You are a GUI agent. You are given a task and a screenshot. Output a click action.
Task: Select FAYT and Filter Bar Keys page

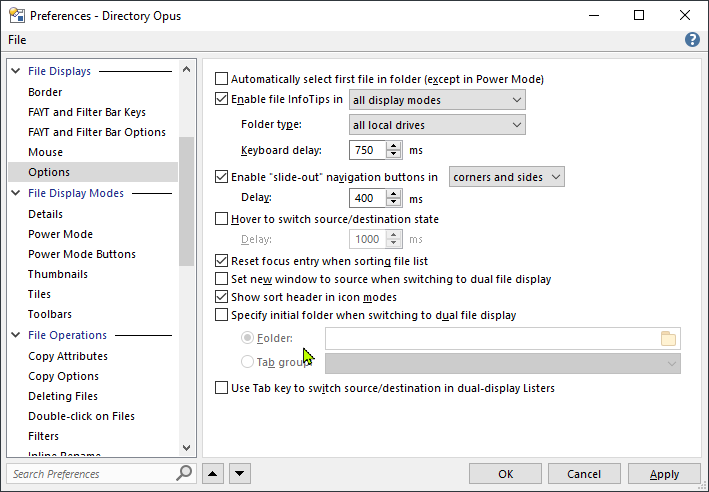[x=87, y=112]
